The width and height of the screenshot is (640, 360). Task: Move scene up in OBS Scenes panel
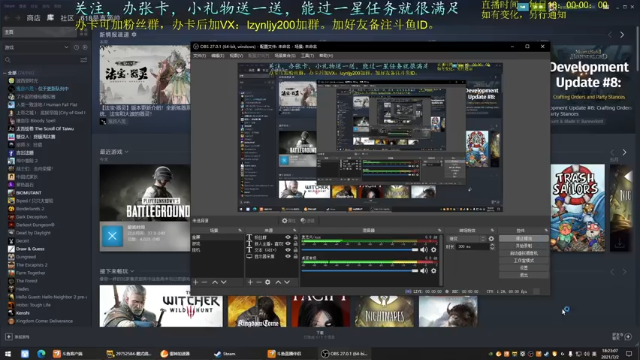point(215,282)
